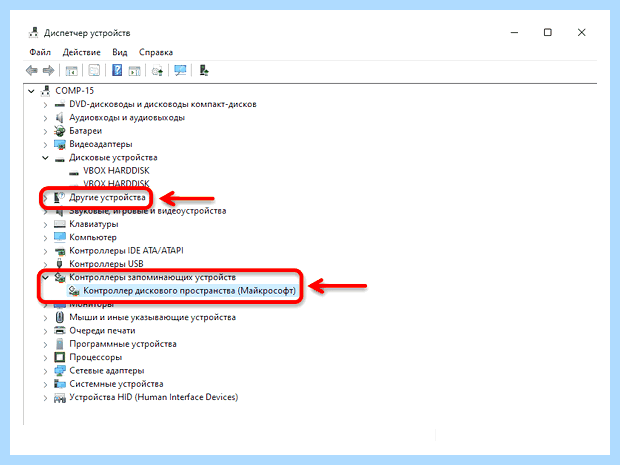The width and height of the screenshot is (620, 465).
Task: Click the Батареи battery icon
Action: 60,131
